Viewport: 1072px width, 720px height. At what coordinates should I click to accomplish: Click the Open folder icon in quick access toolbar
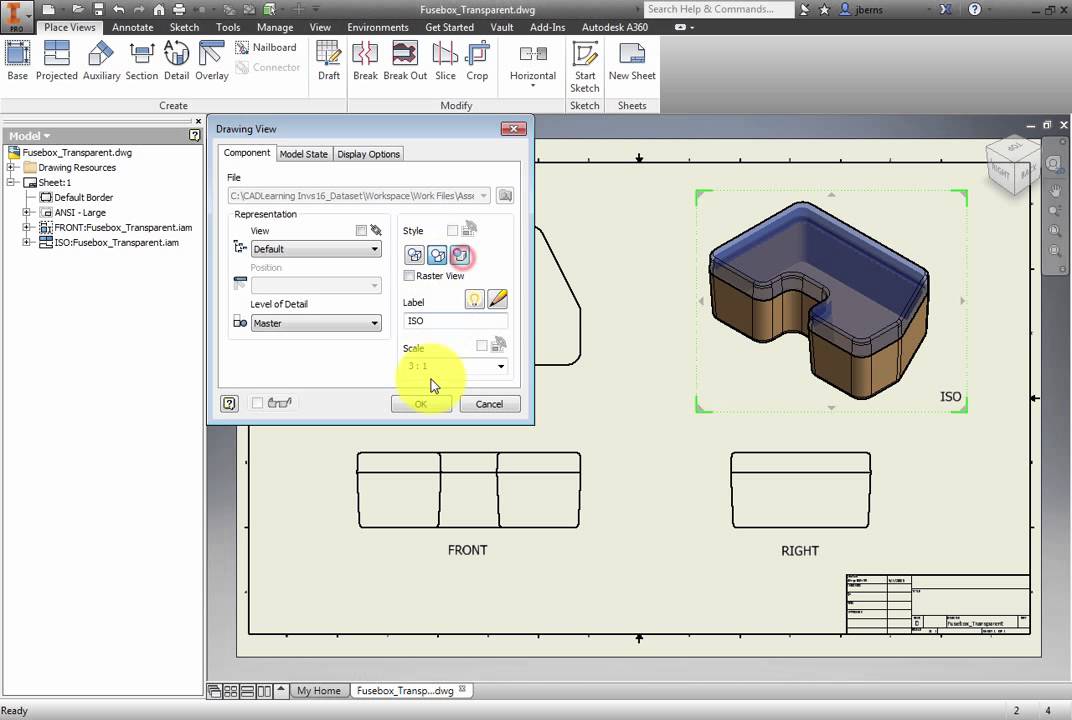pyautogui.click(x=77, y=10)
